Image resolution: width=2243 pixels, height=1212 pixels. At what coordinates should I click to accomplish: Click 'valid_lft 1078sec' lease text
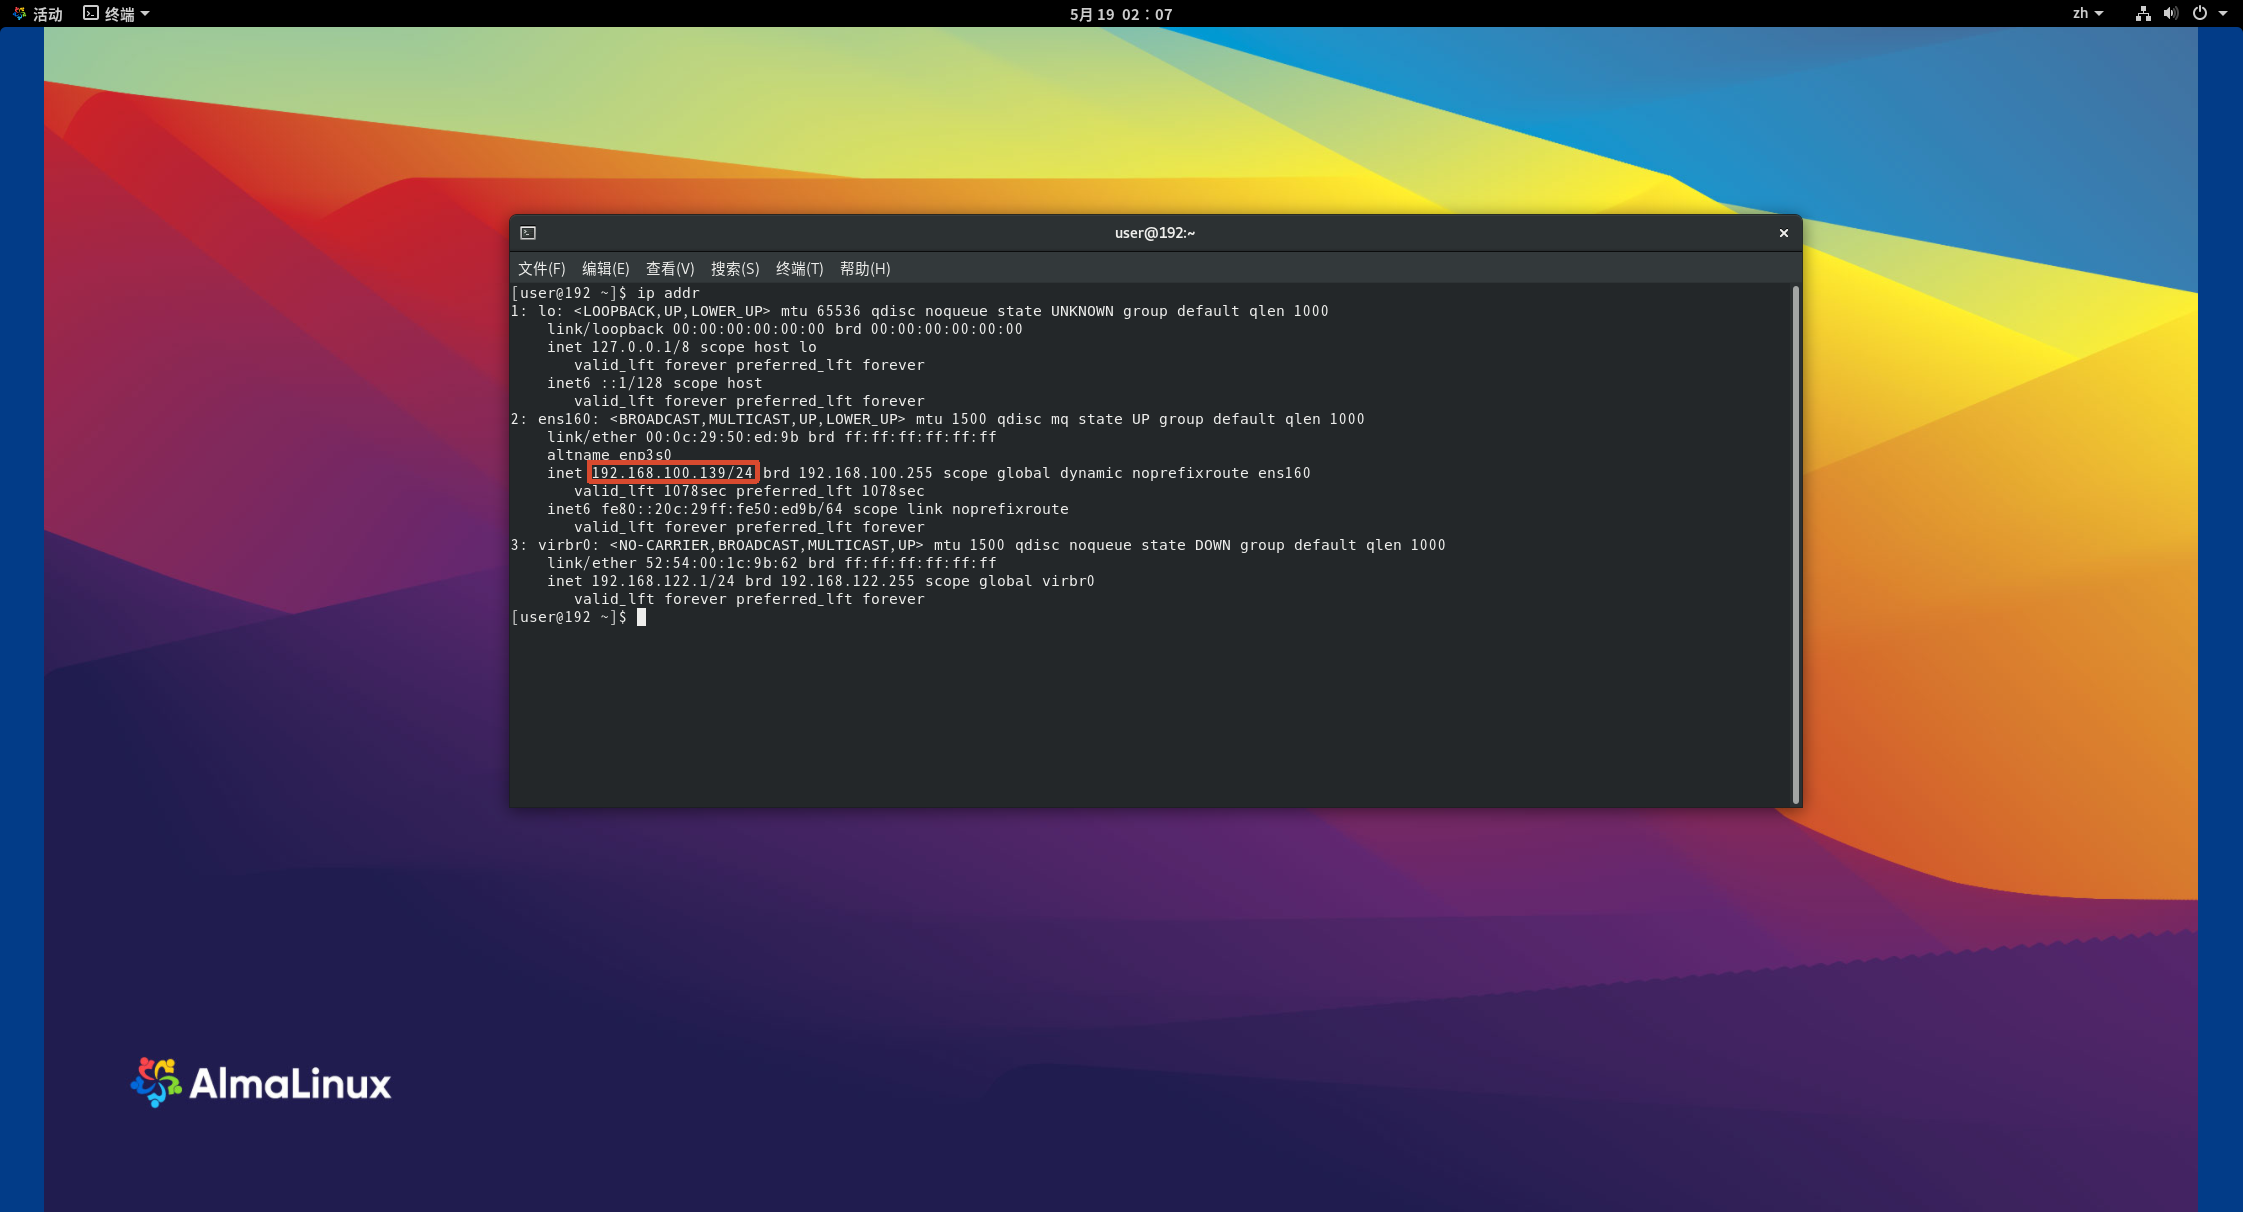[x=650, y=491]
